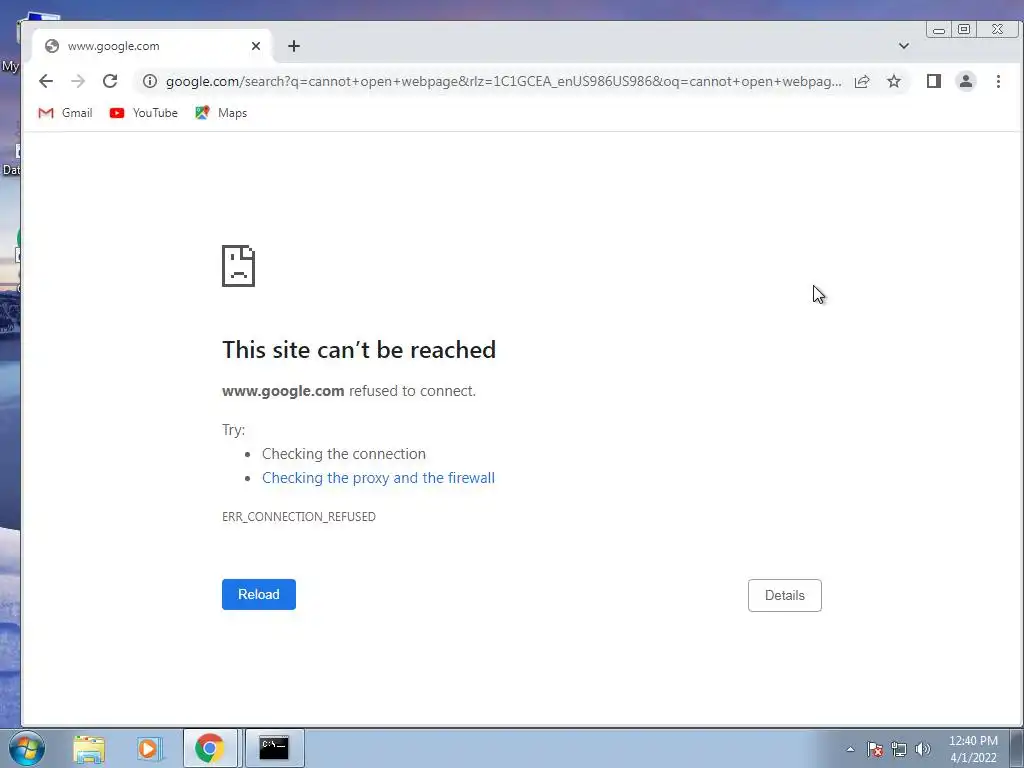This screenshot has height=768, width=1024.
Task: Open 'Checking the proxy and the firewall' link
Action: pos(378,477)
